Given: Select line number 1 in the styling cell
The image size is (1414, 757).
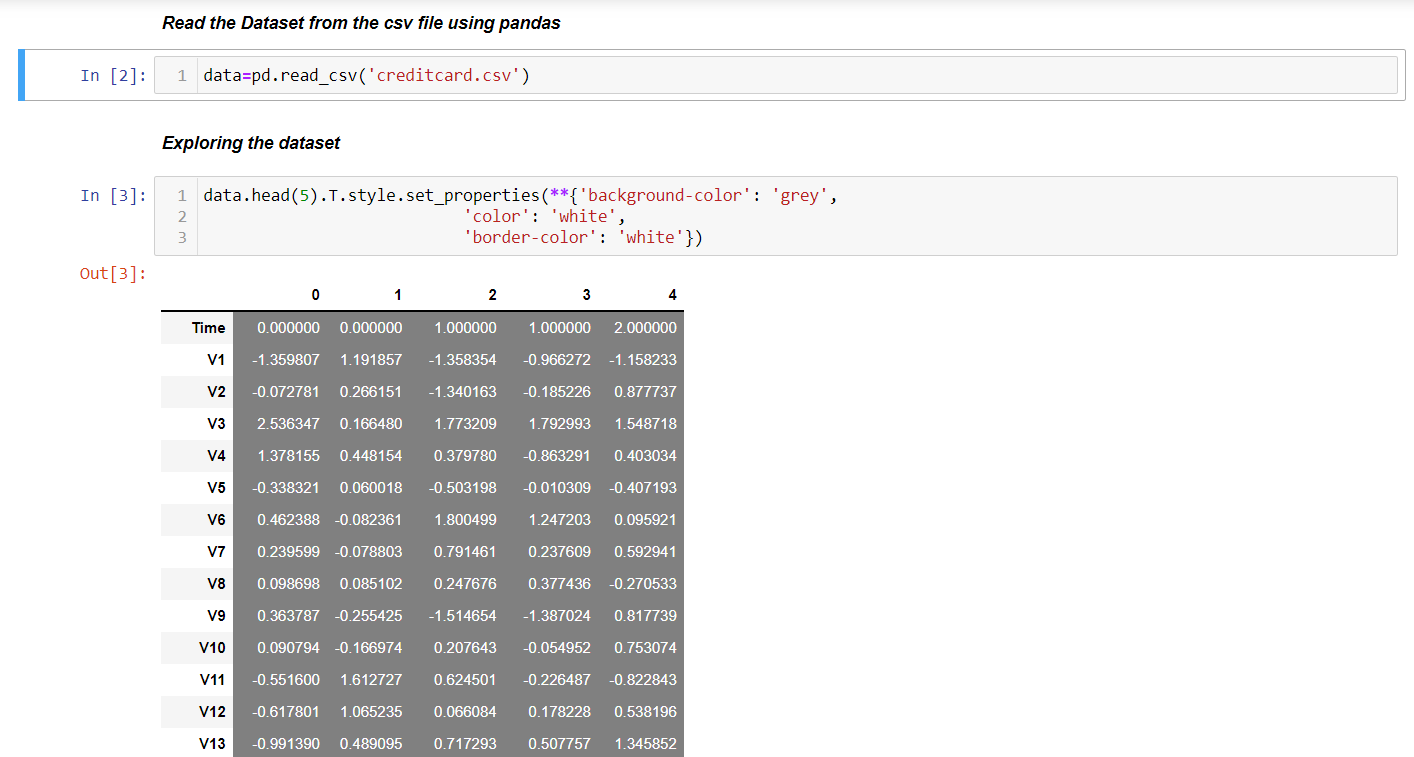Looking at the screenshot, I should click(x=181, y=195).
